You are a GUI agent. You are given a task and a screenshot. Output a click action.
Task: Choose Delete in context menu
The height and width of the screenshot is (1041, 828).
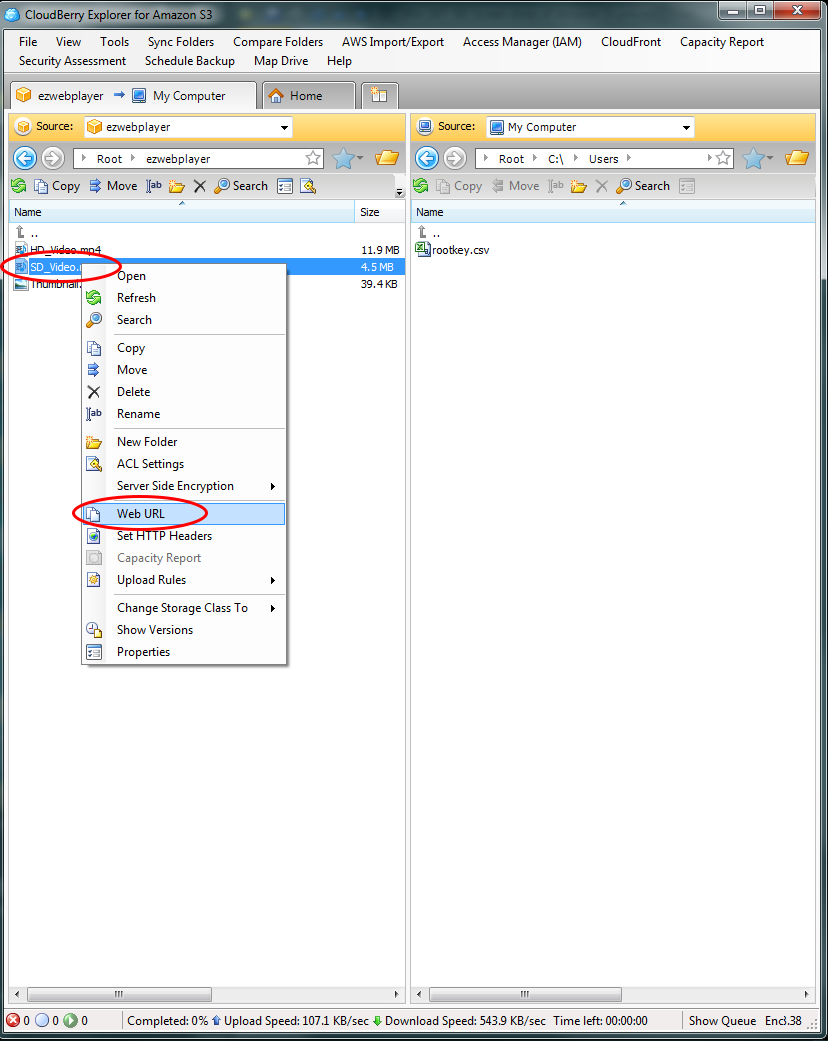[184, 392]
